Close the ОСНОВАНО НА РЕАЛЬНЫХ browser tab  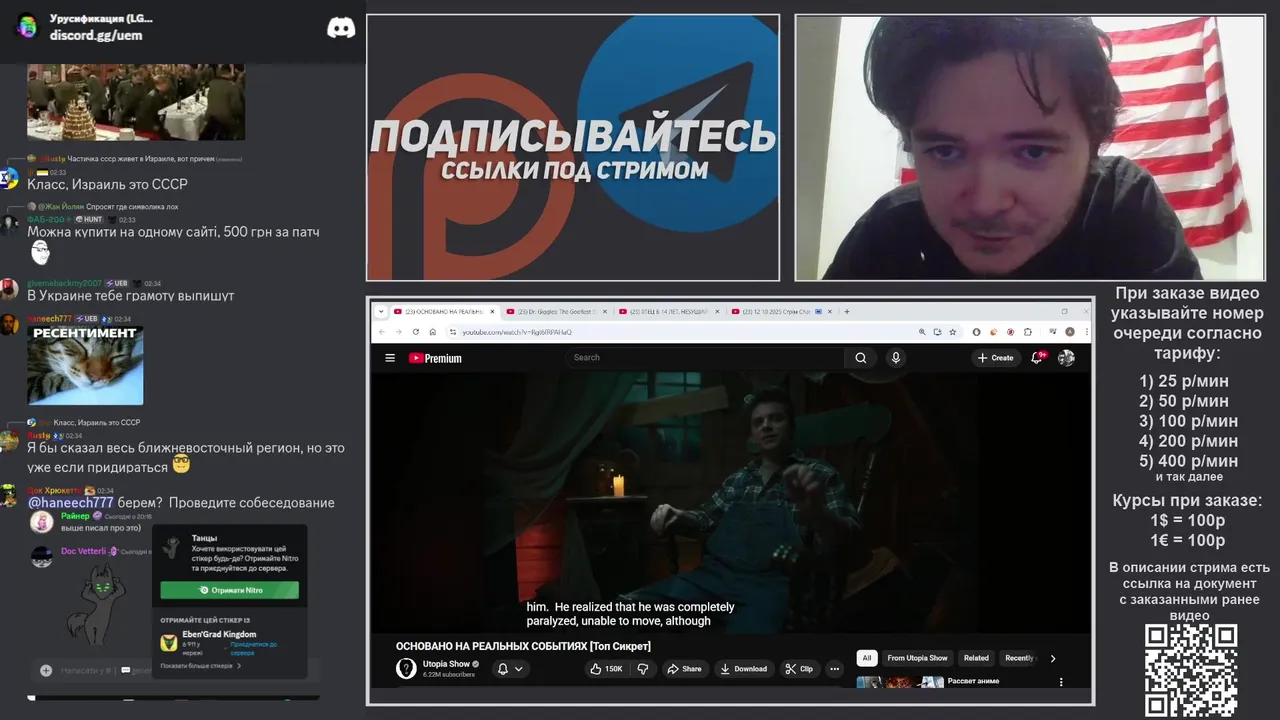click(490, 311)
